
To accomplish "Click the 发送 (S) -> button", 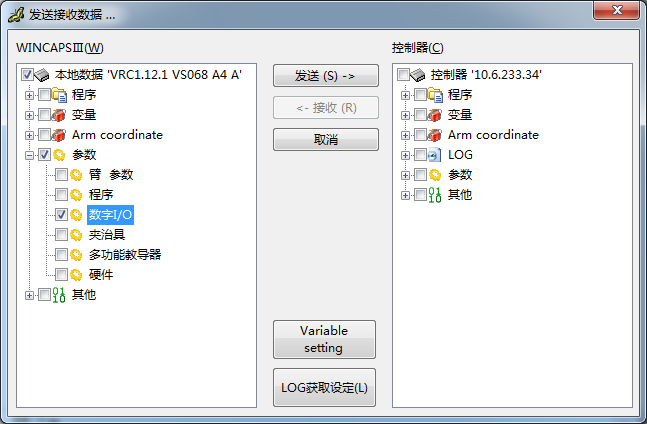I will click(326, 76).
